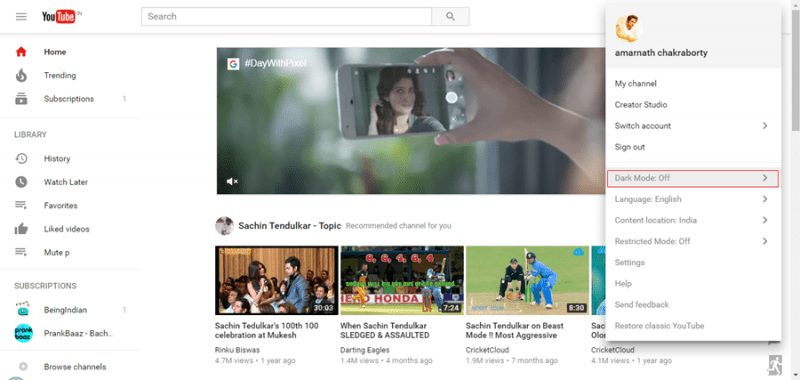Open title 'Sachin Tendulkar on Beast Mode'

[515, 330]
